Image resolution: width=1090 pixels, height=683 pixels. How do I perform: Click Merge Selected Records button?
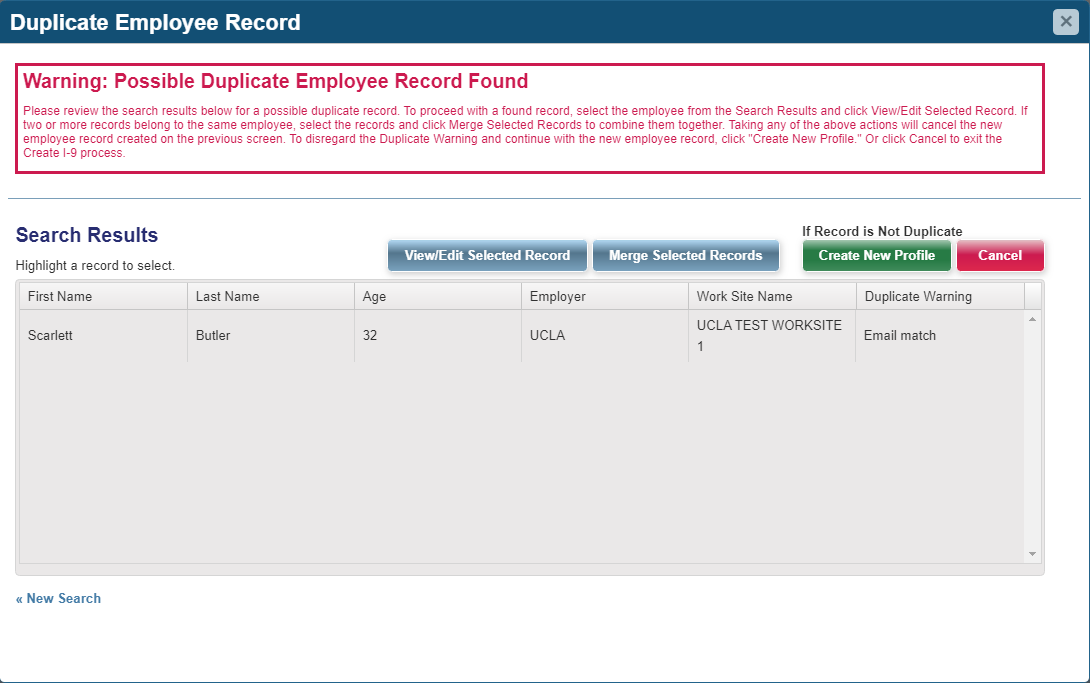tap(686, 255)
